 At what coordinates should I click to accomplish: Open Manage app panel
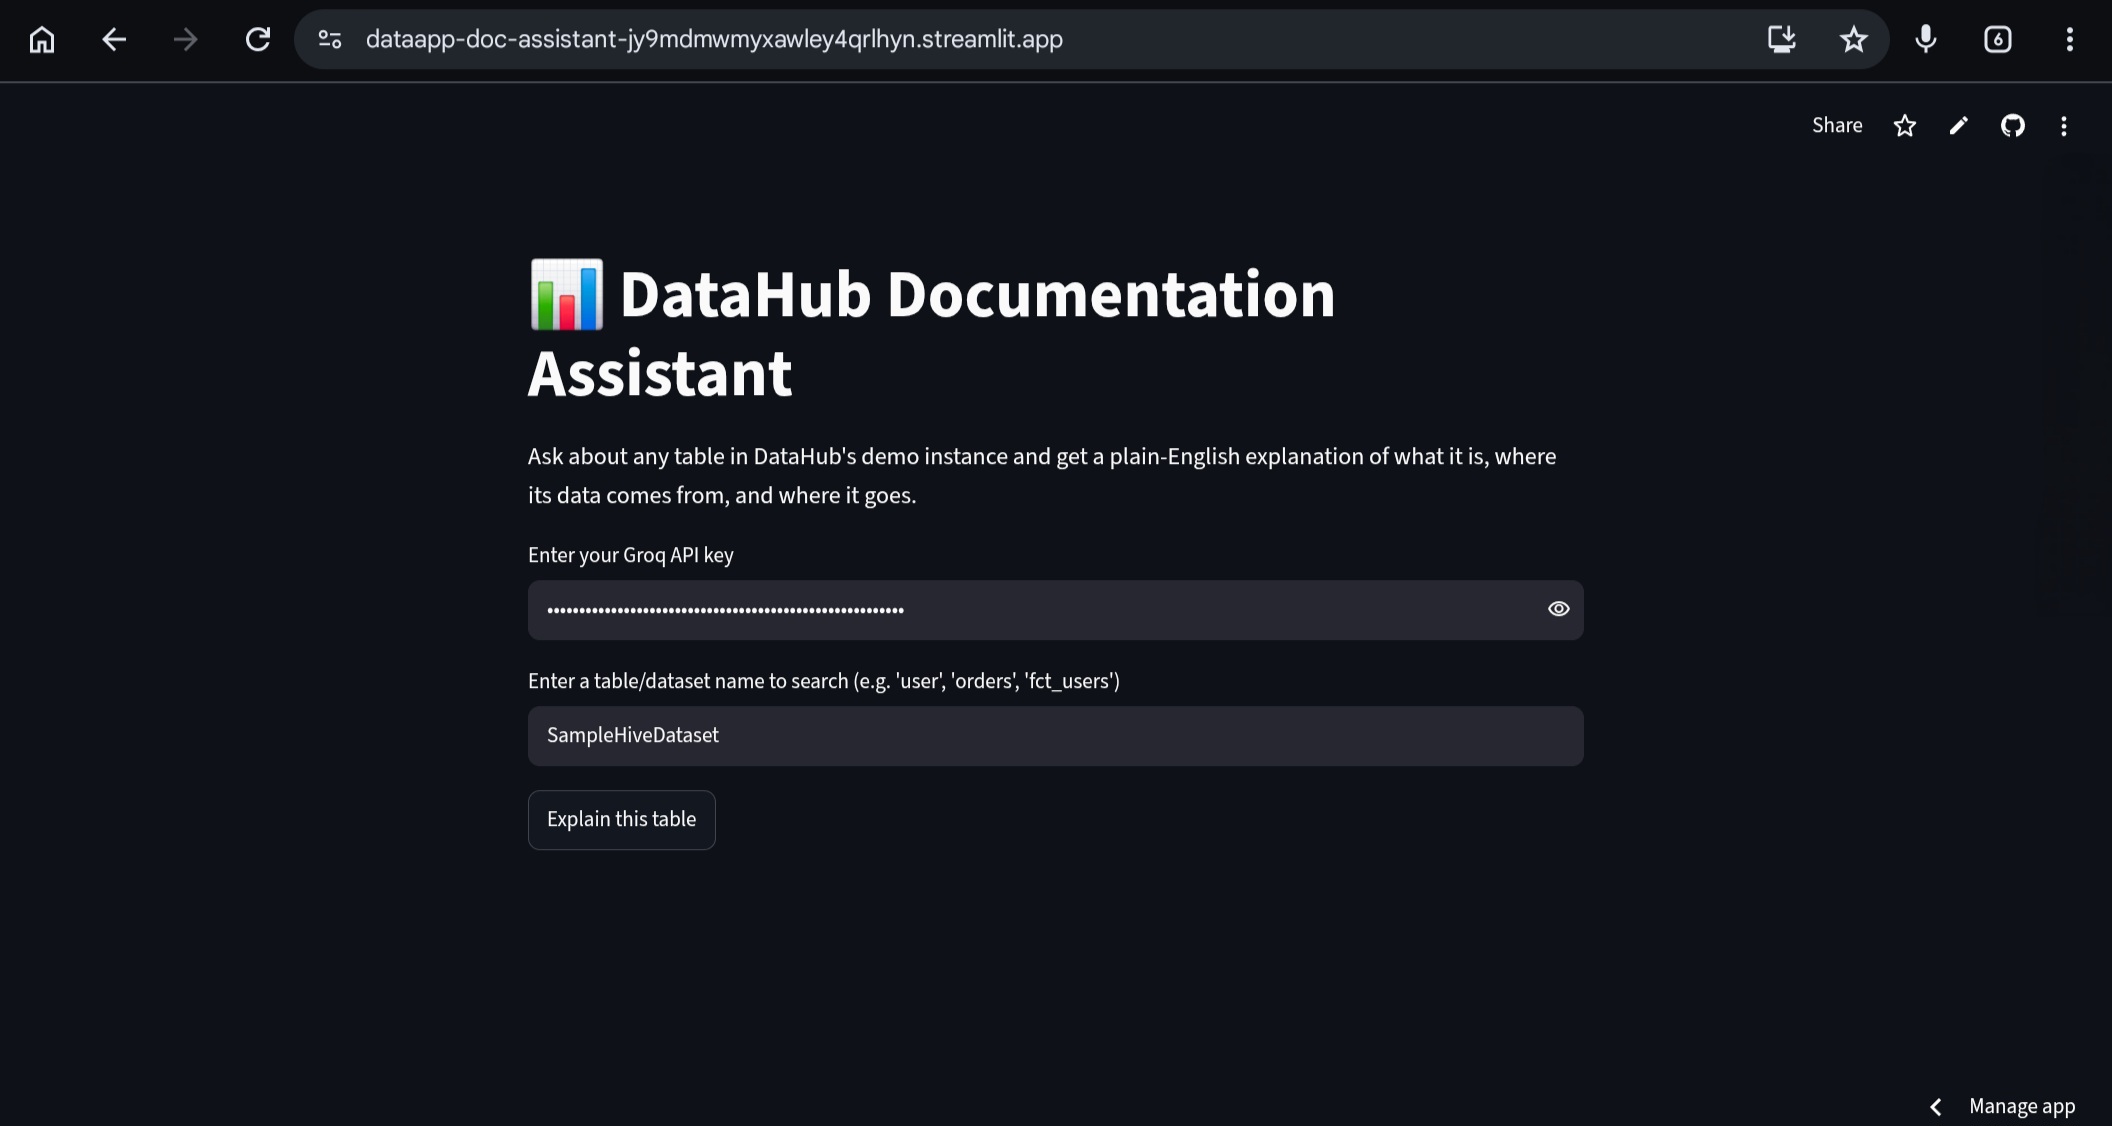[x=2022, y=1106]
